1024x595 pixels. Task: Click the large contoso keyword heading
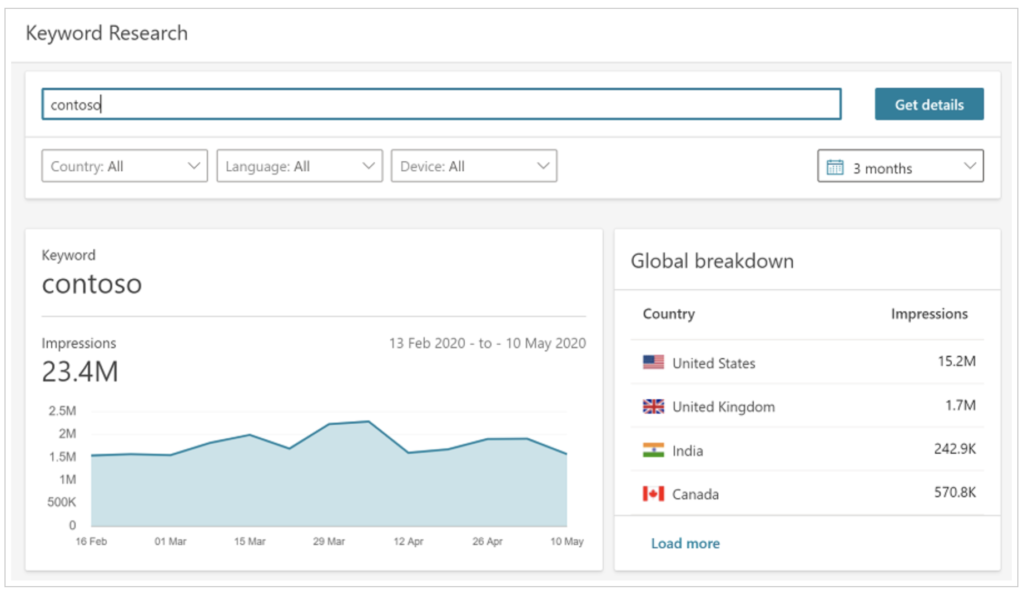(92, 284)
